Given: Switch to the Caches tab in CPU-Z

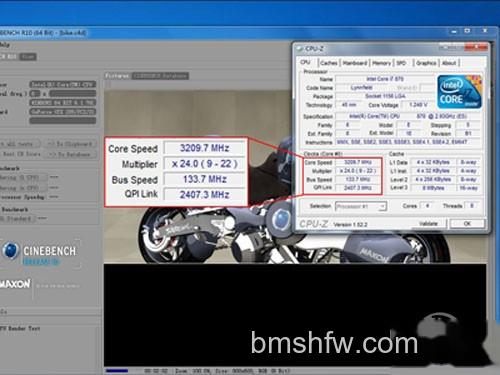Looking at the screenshot, I should click(329, 63).
